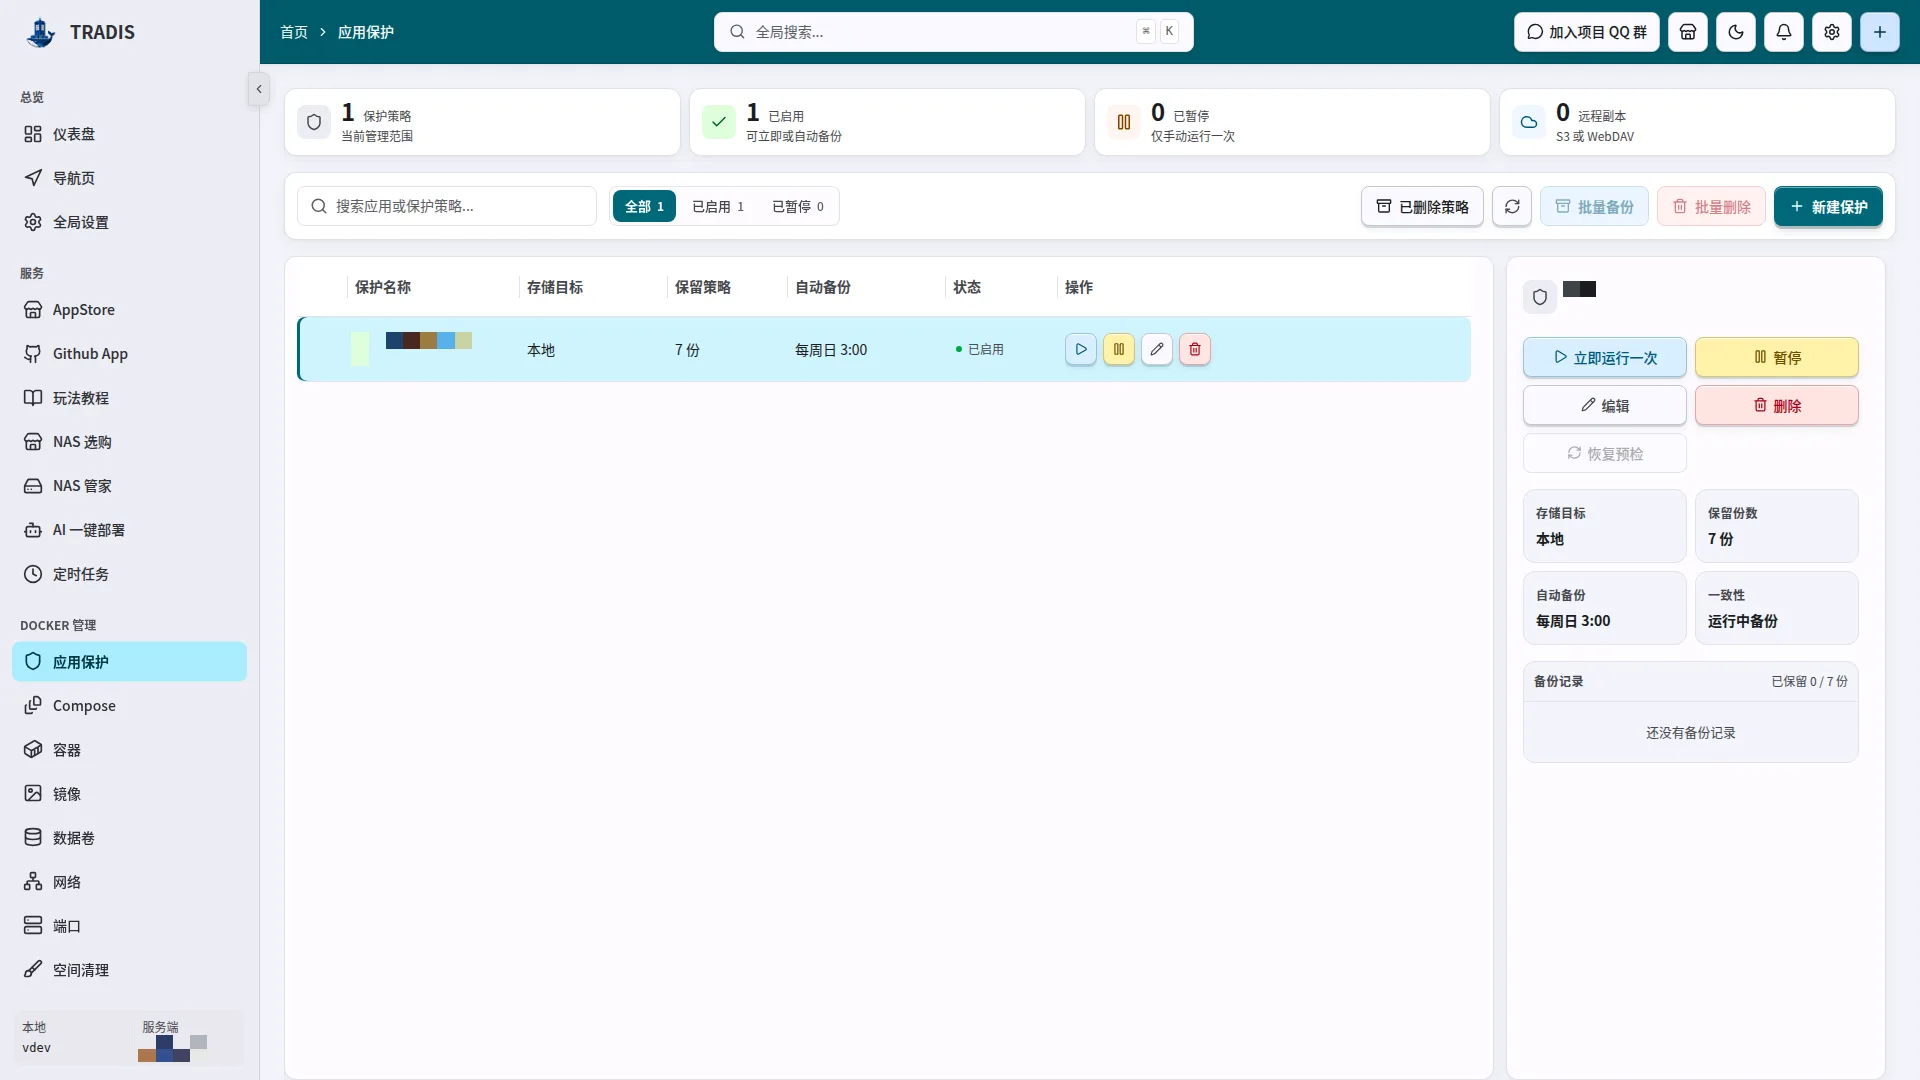Click red 删除 button in detail panel
The width and height of the screenshot is (1920, 1080).
(1776, 406)
